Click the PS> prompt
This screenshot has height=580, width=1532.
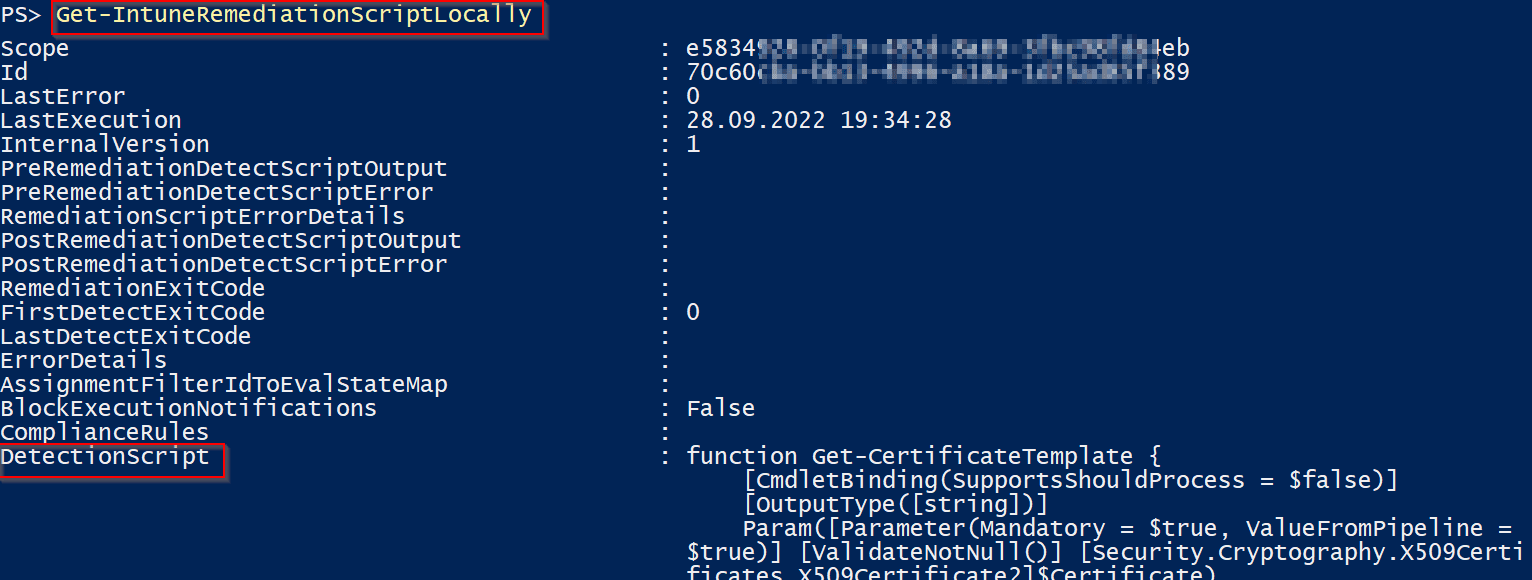coord(22,15)
